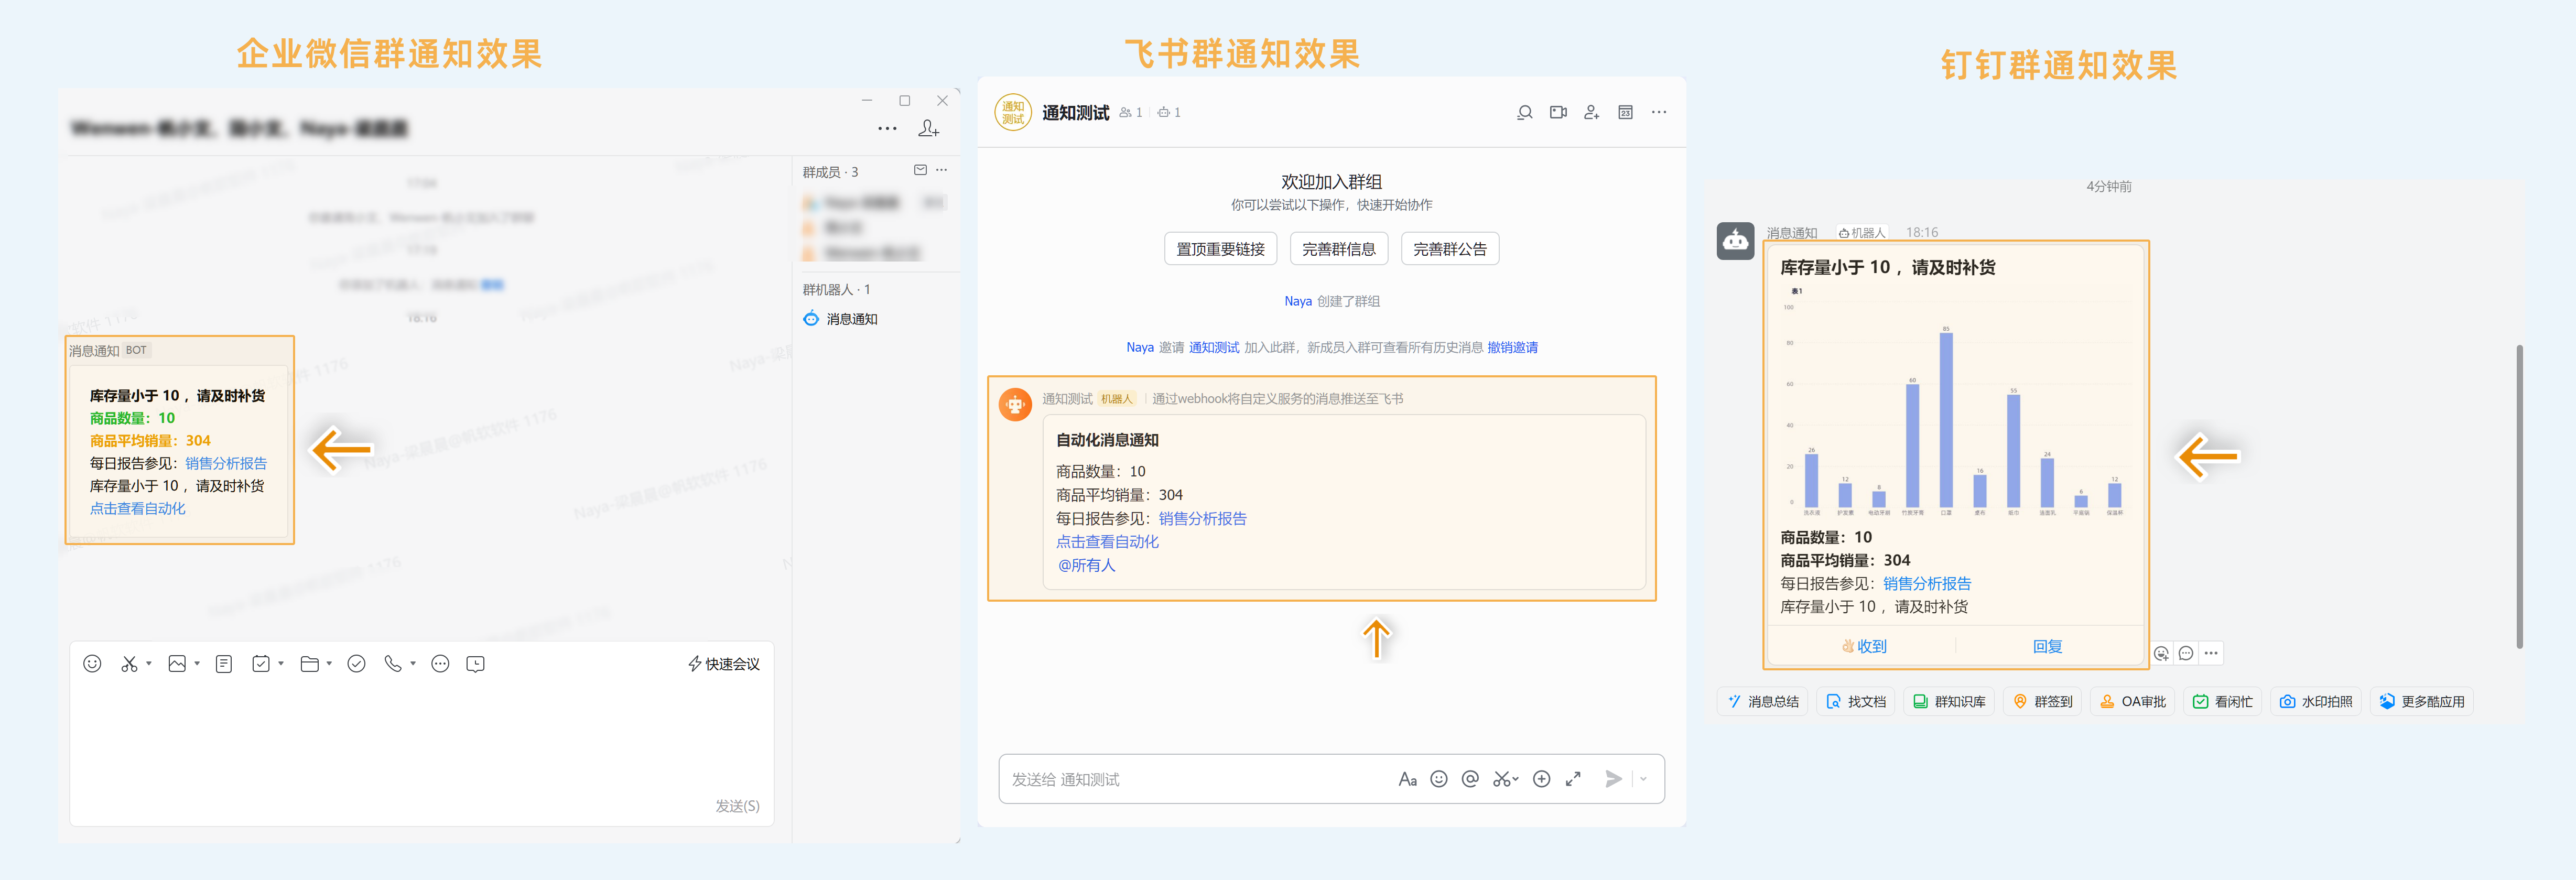Add an emoji reaction to DingTalk message
The width and height of the screenshot is (2576, 880).
point(2161,653)
